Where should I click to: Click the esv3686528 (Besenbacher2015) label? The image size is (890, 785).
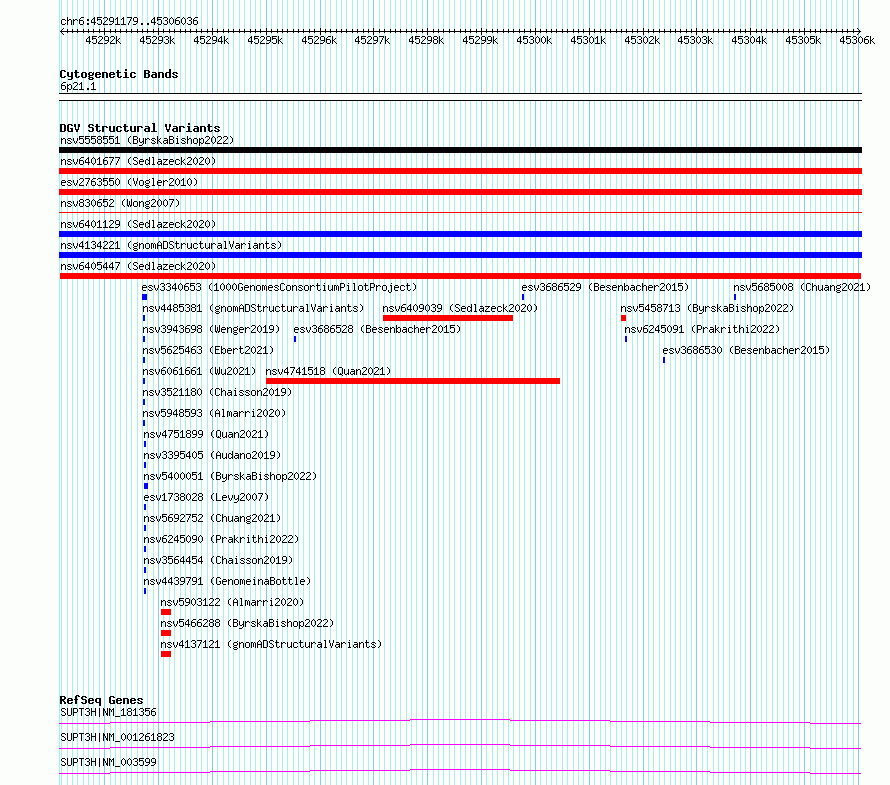[377, 329]
